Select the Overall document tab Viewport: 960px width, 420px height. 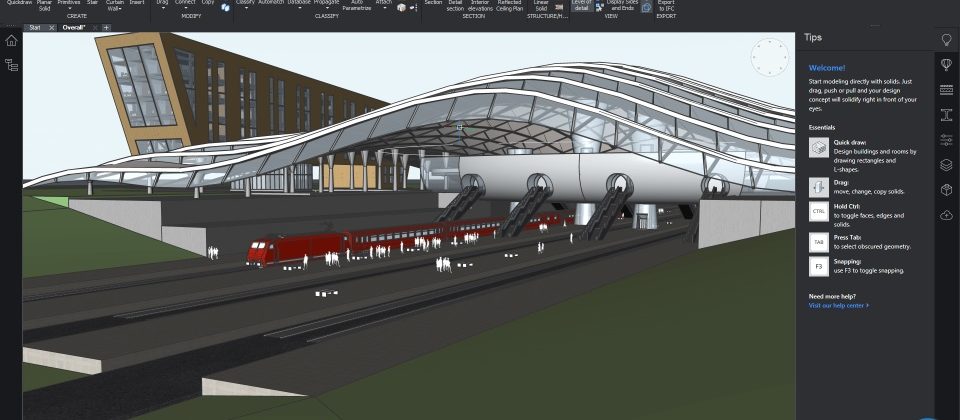pyautogui.click(x=73, y=27)
